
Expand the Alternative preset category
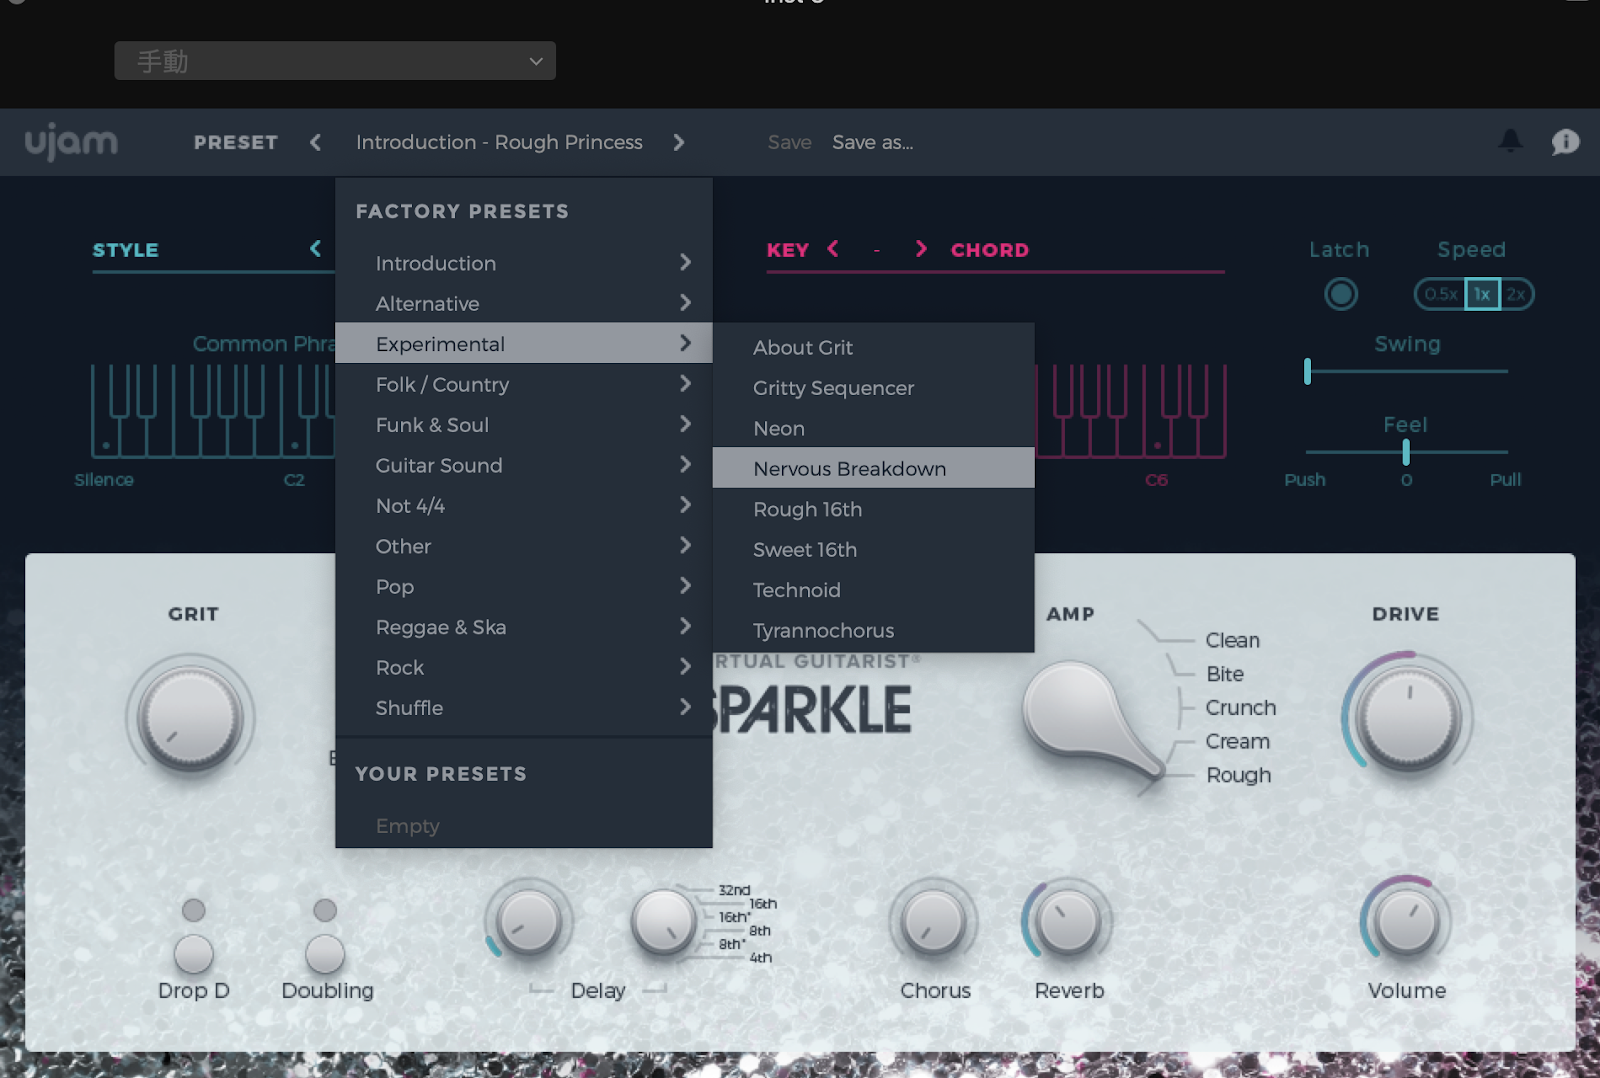524,303
